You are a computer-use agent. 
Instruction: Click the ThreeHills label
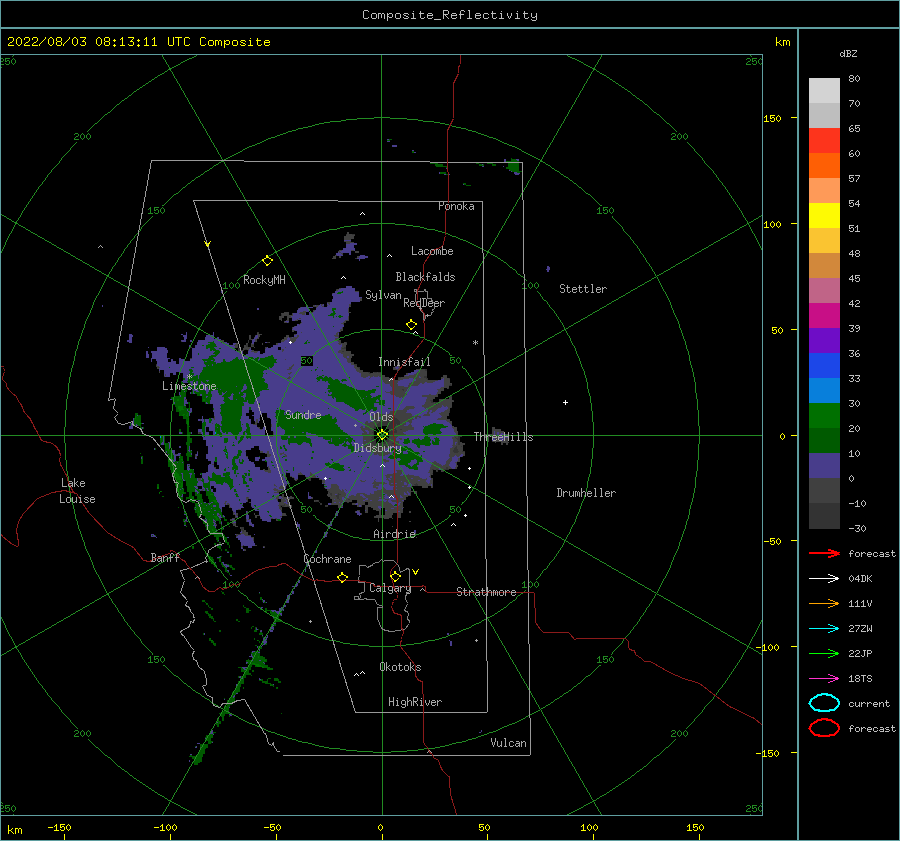point(503,437)
